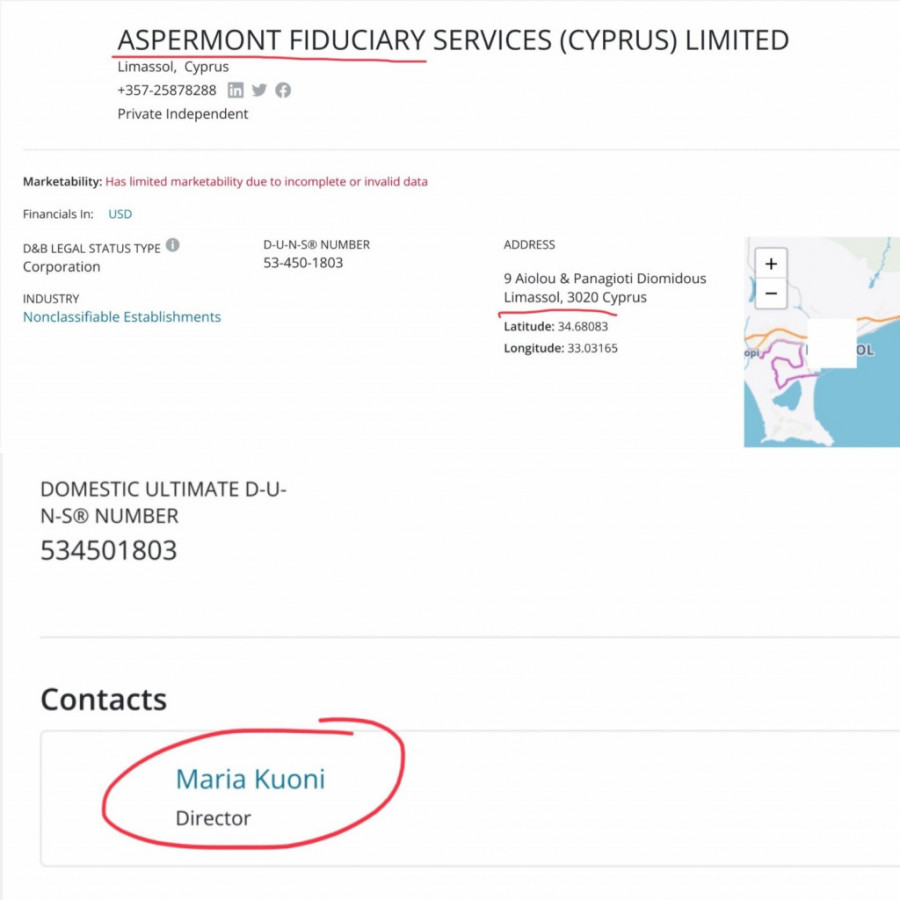
Task: Open the company's Facebook page icon
Action: point(284,90)
